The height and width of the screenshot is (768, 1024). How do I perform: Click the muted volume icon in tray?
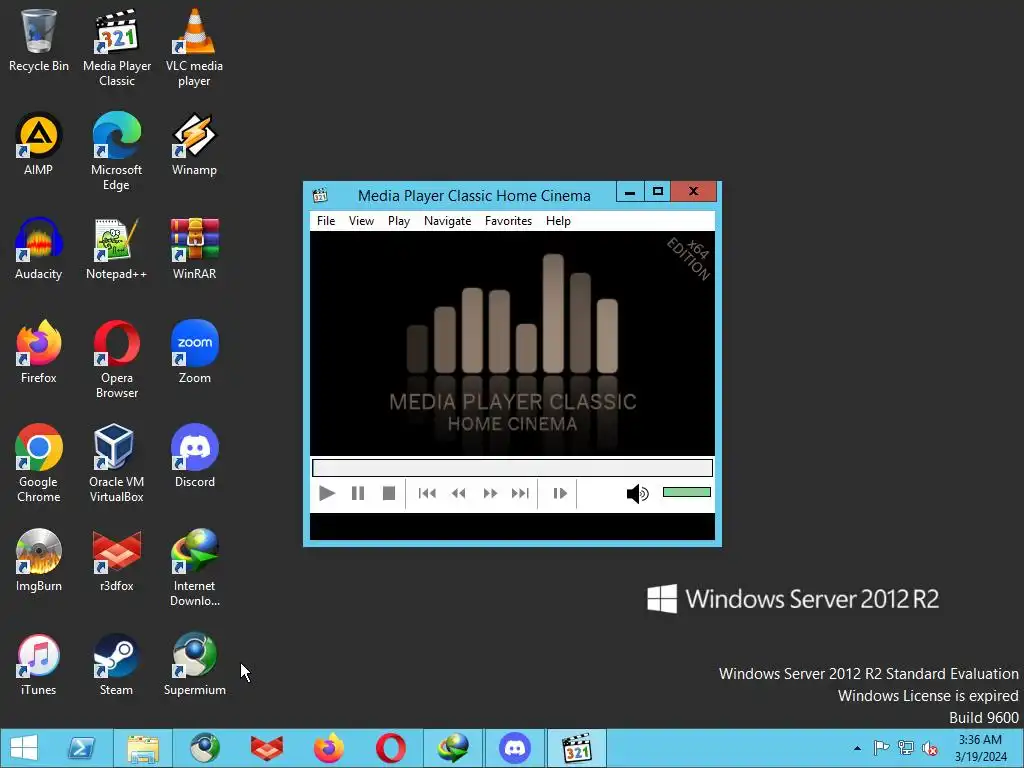click(930, 748)
